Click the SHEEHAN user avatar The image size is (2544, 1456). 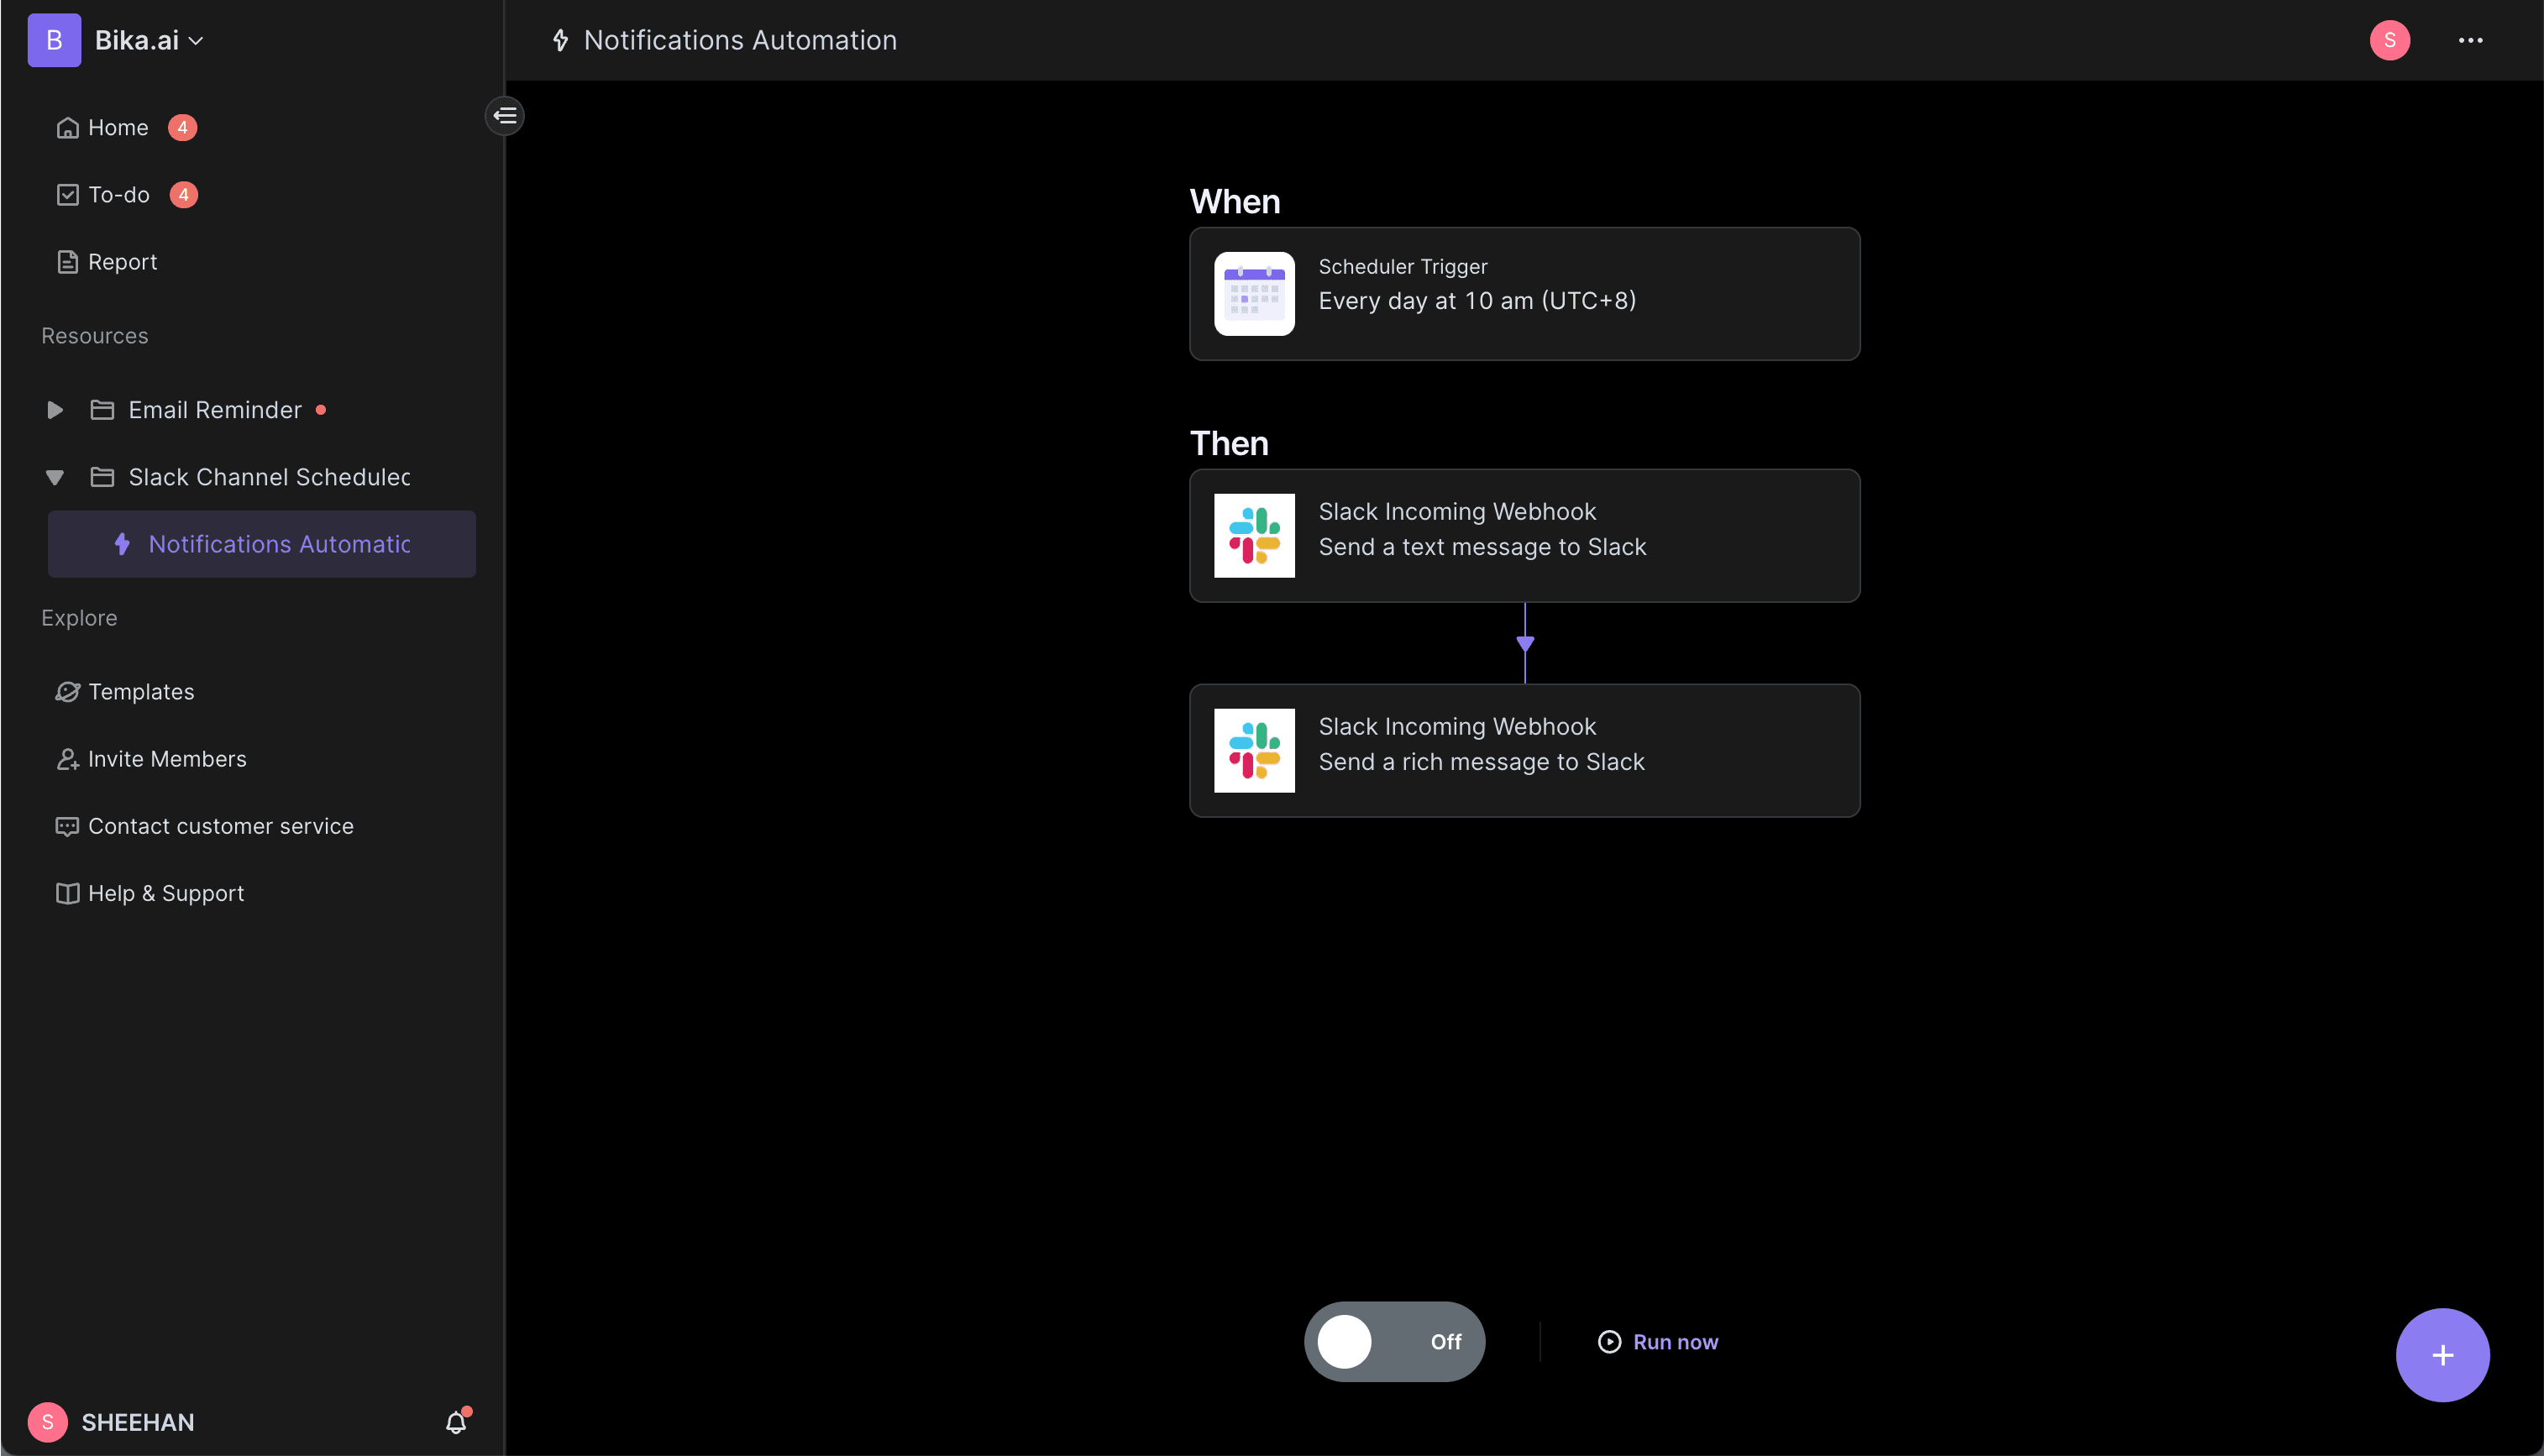(48, 1421)
